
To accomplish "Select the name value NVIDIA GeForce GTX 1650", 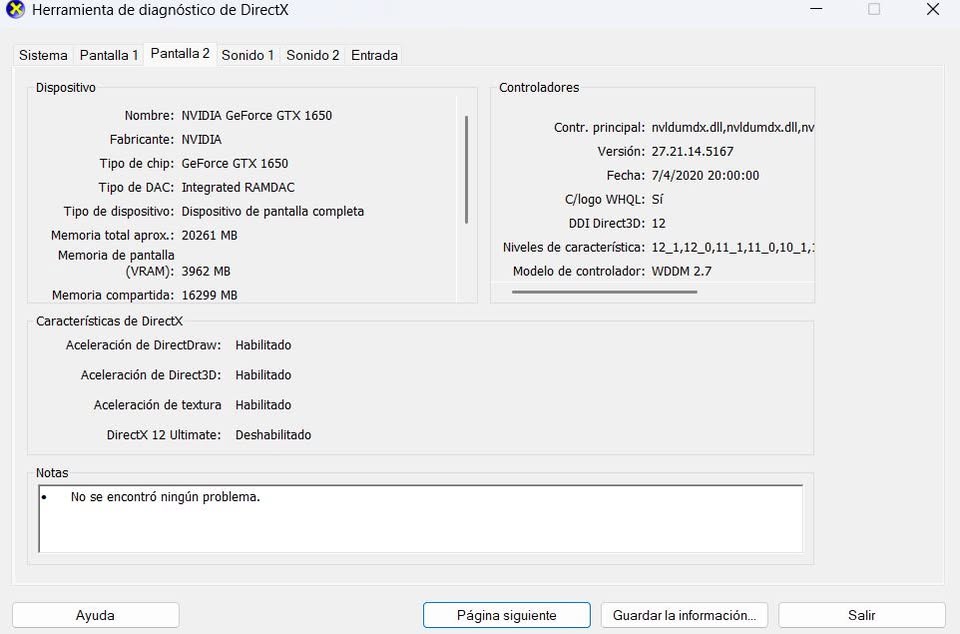I will click(x=257, y=116).
